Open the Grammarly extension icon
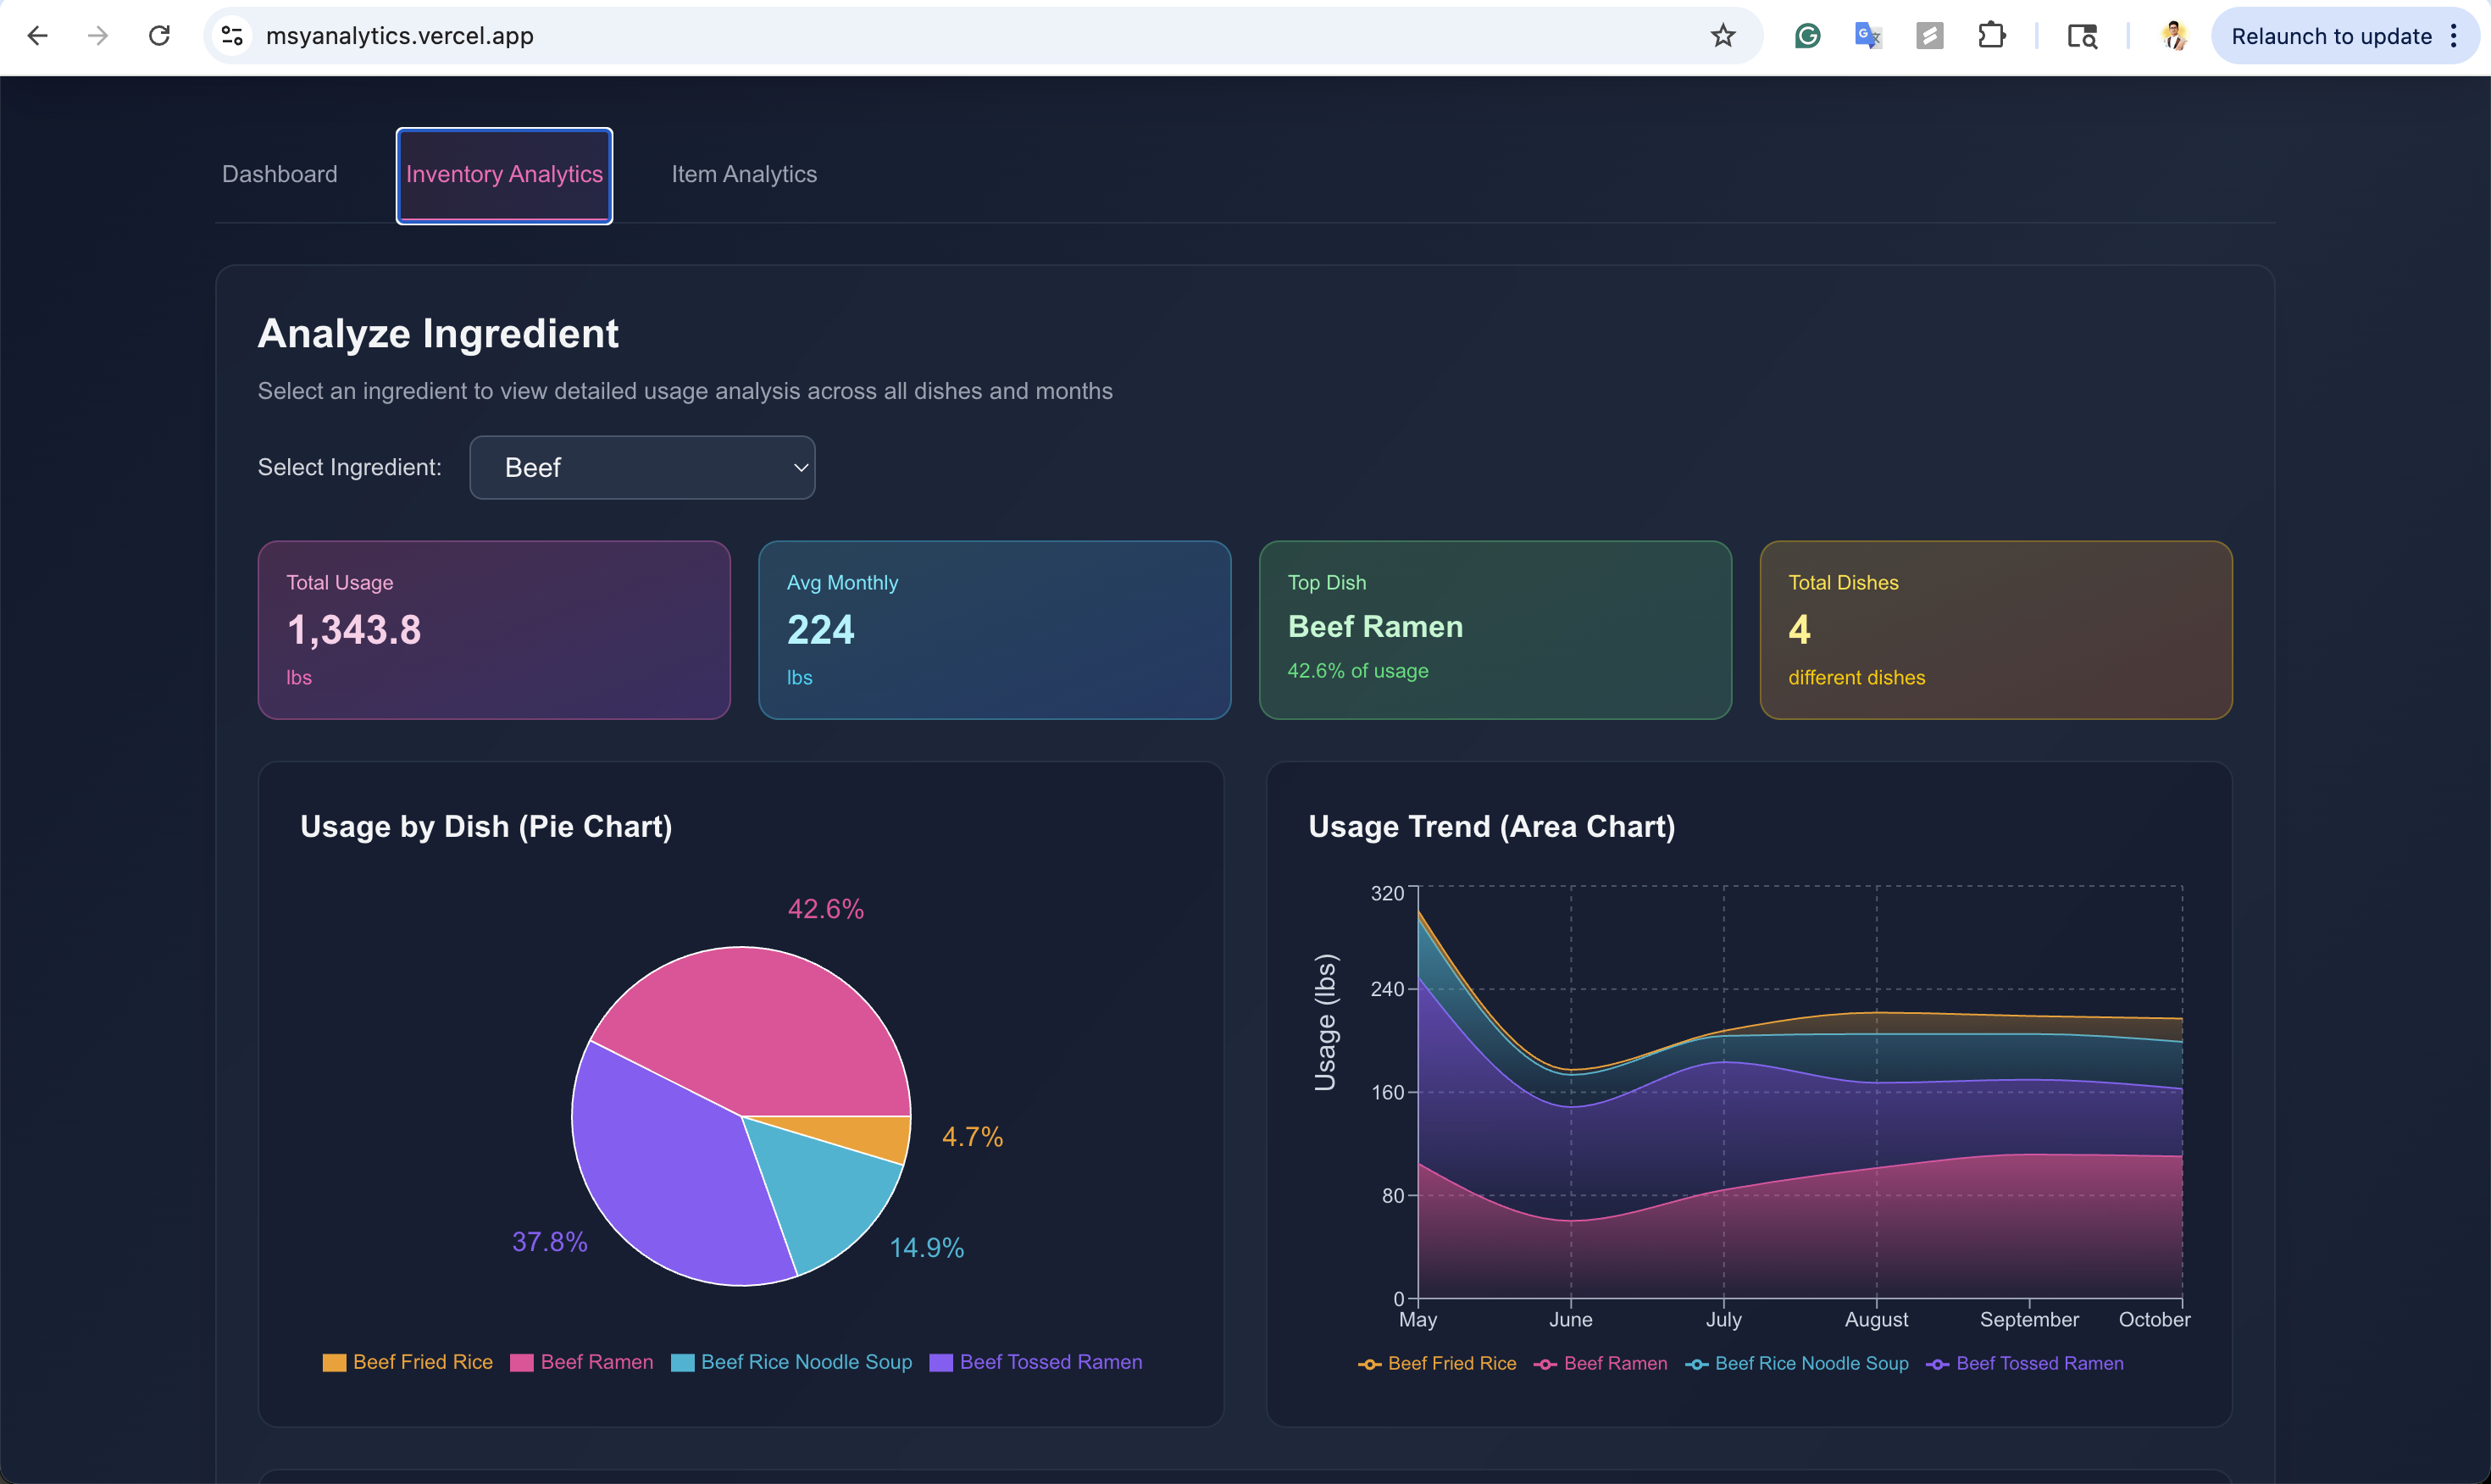The width and height of the screenshot is (2491, 1484). (1807, 36)
